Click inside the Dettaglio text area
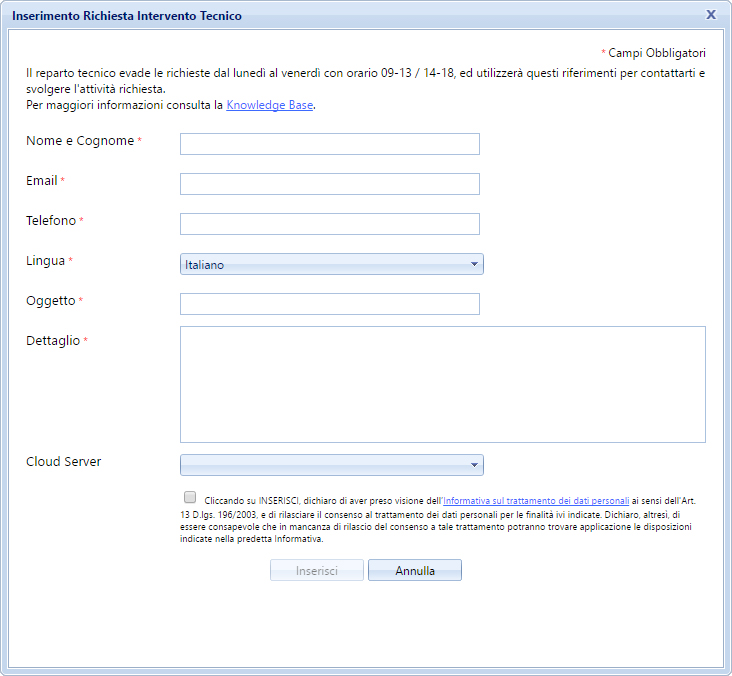The height and width of the screenshot is (676, 732). [442, 384]
